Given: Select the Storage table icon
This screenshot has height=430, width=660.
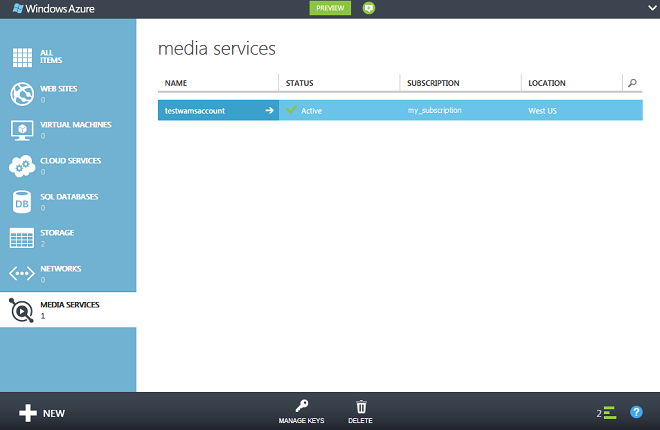Looking at the screenshot, I should [22, 238].
